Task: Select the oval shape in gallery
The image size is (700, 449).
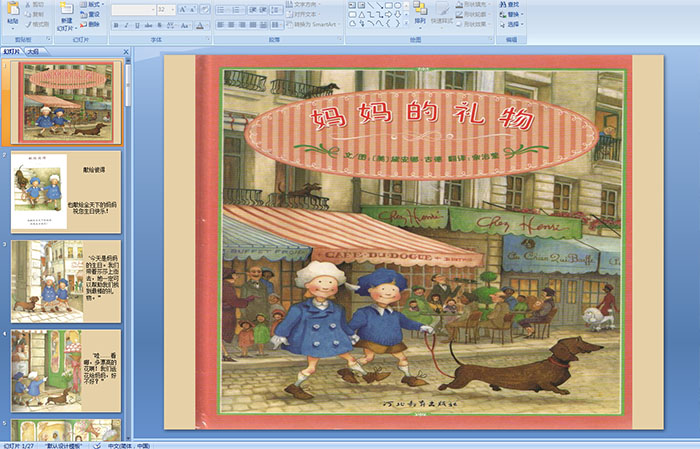Action: pos(398,5)
